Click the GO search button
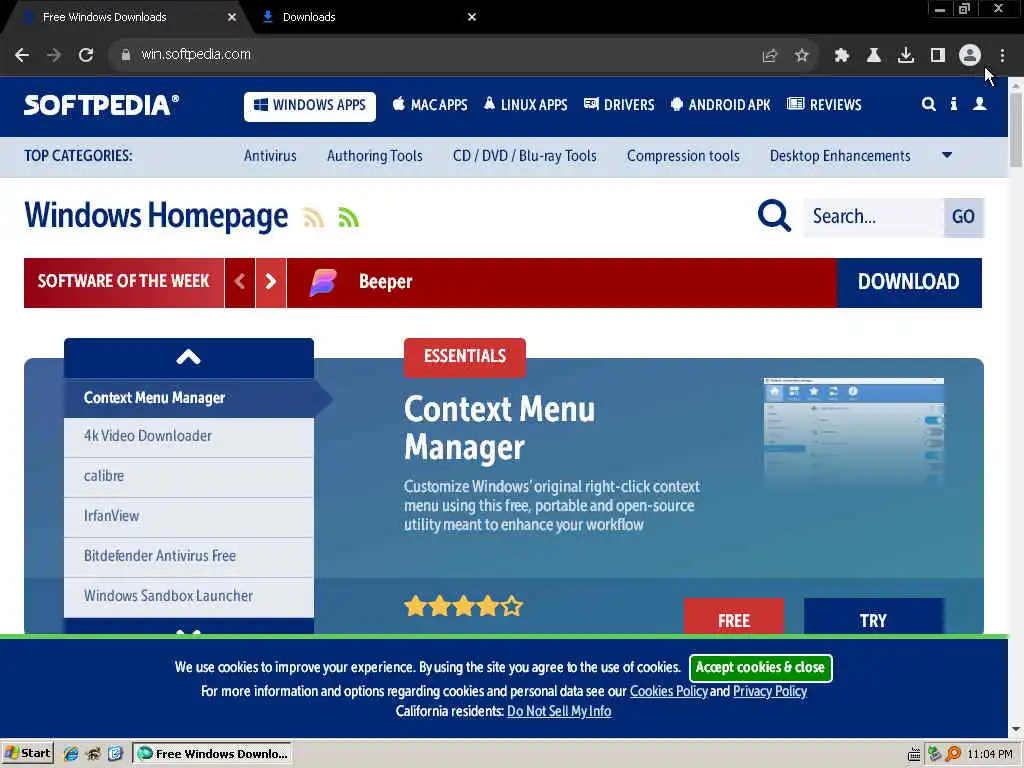This screenshot has width=1024, height=768. tap(963, 217)
